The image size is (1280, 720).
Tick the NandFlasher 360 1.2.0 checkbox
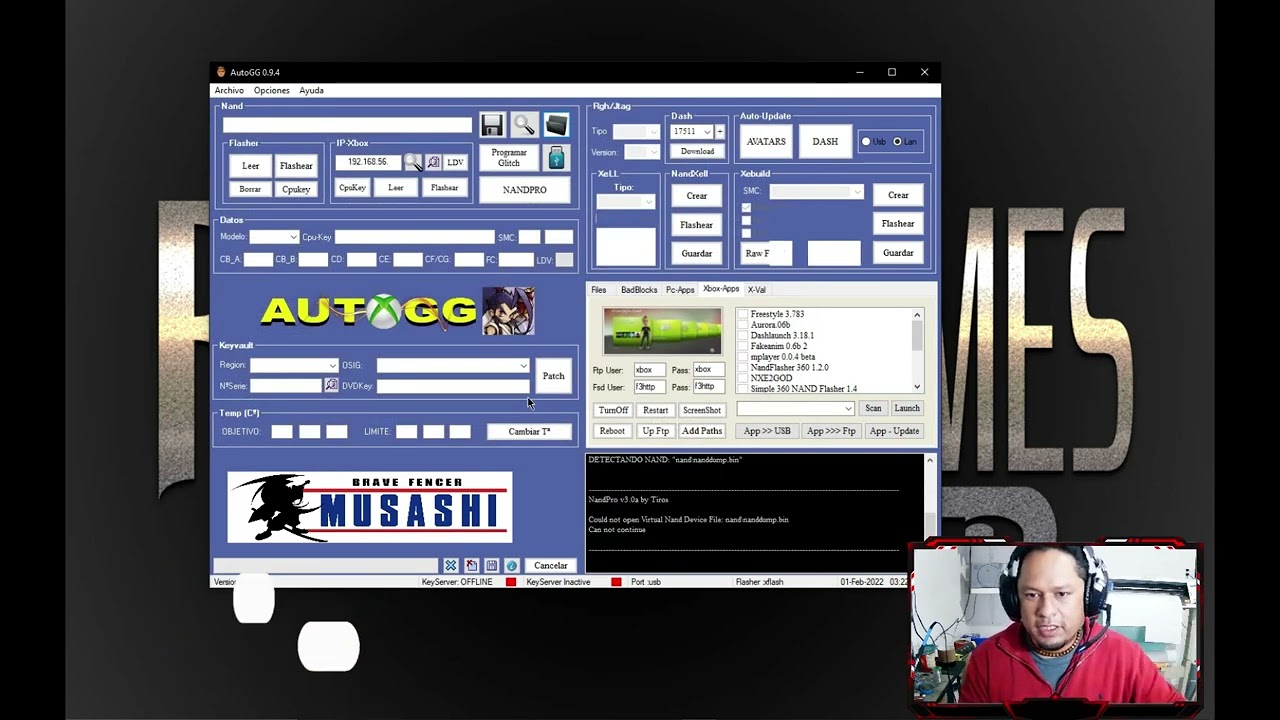click(743, 368)
